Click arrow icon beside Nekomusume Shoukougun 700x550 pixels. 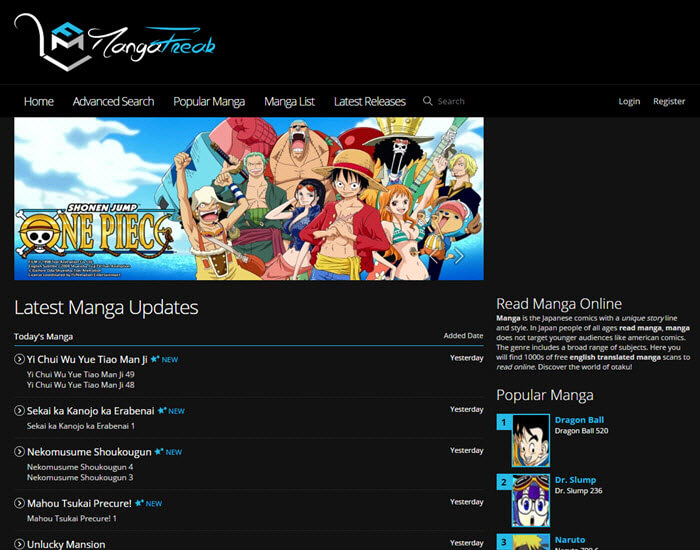(19, 451)
